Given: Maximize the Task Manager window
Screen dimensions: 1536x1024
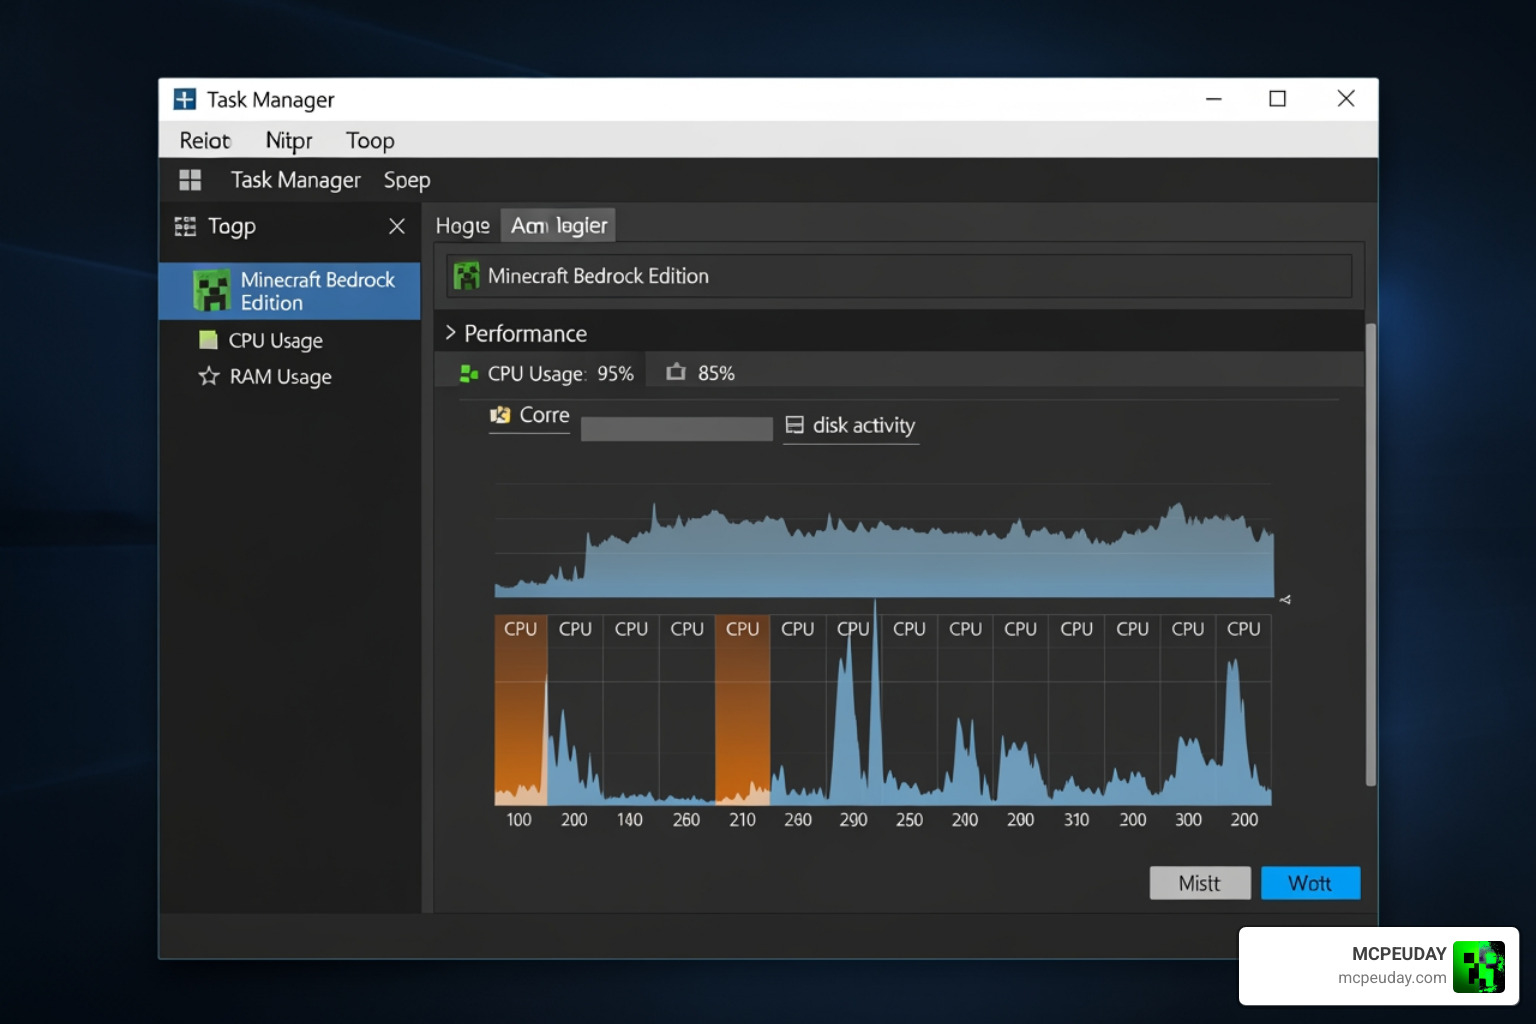Looking at the screenshot, I should click(x=1277, y=99).
